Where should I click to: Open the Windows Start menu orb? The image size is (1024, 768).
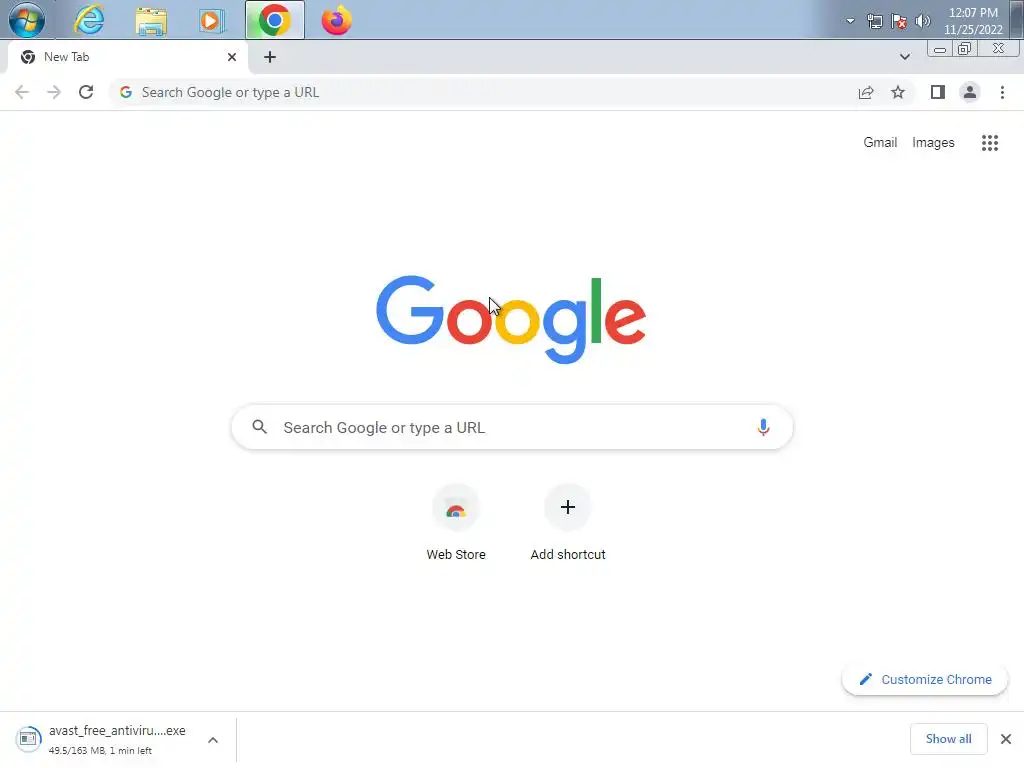[x=27, y=20]
